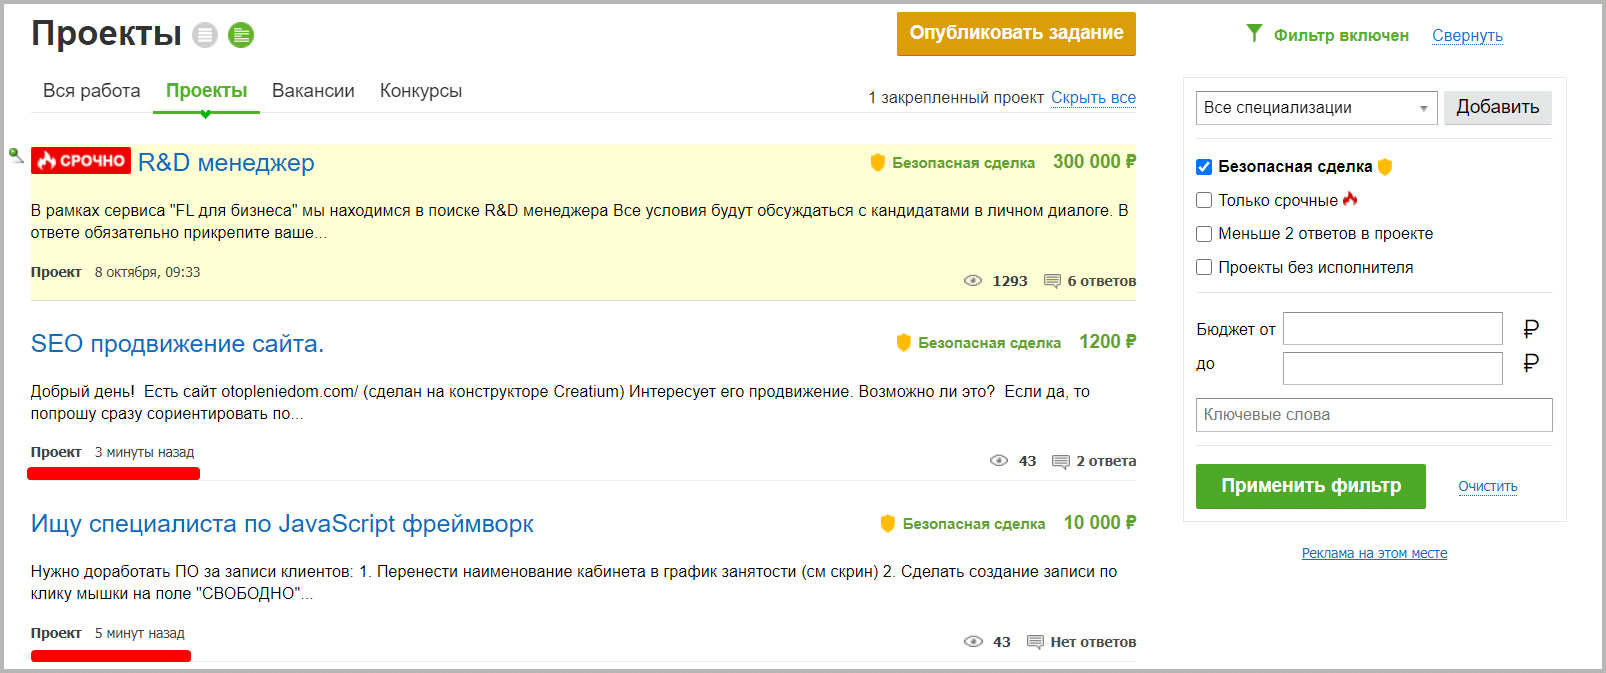Select the gray compact list view icon
This screenshot has height=673, width=1606.
coord(206,34)
